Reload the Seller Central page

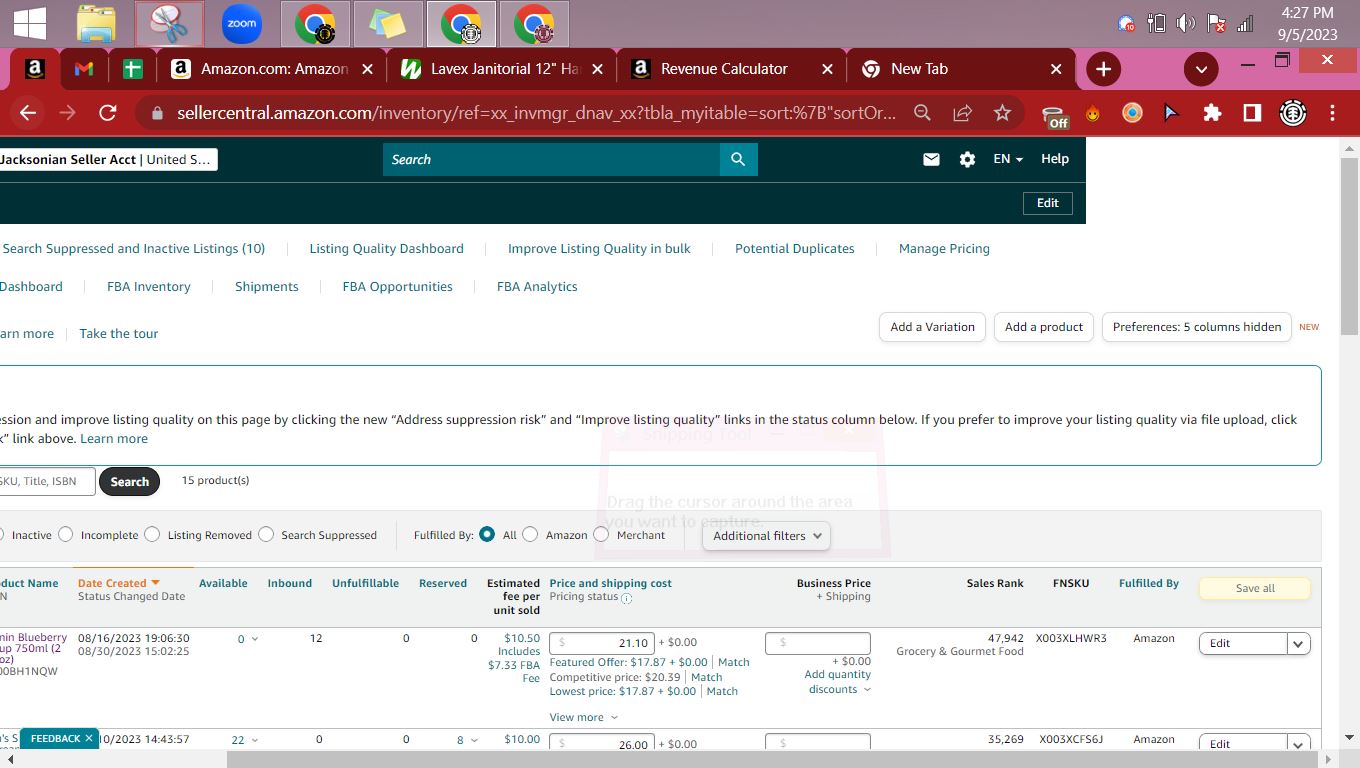[x=108, y=113]
